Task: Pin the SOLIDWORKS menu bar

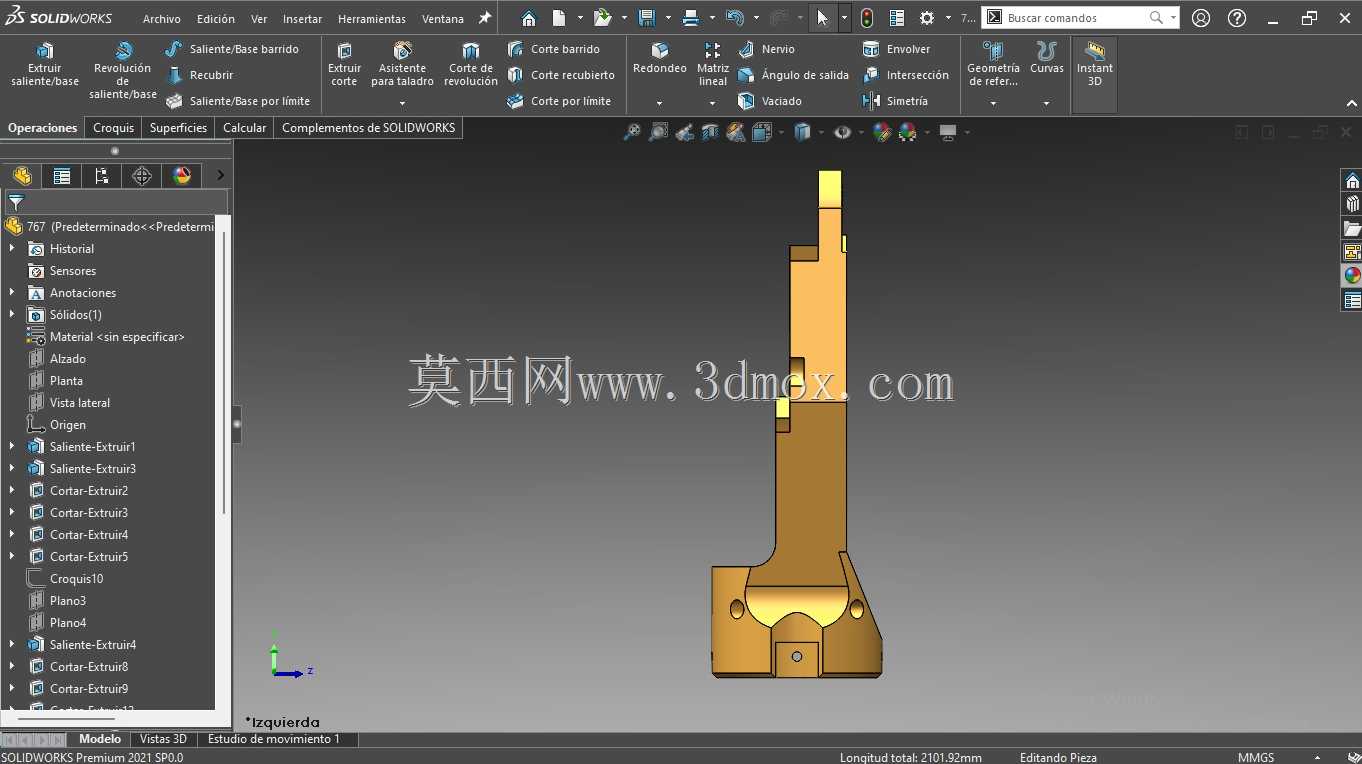Action: [x=485, y=18]
